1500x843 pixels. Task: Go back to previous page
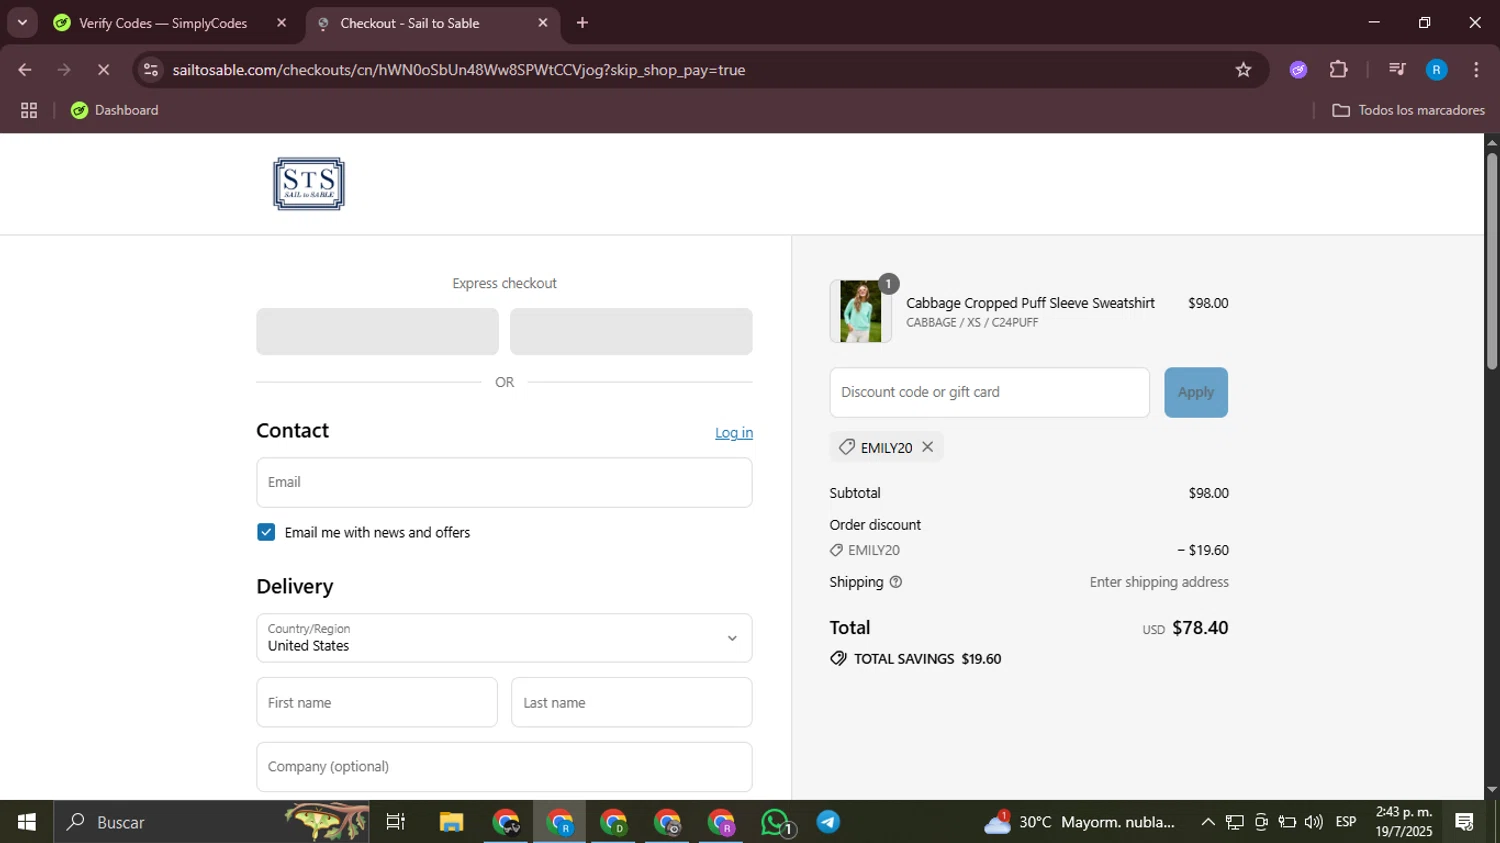click(x=25, y=70)
